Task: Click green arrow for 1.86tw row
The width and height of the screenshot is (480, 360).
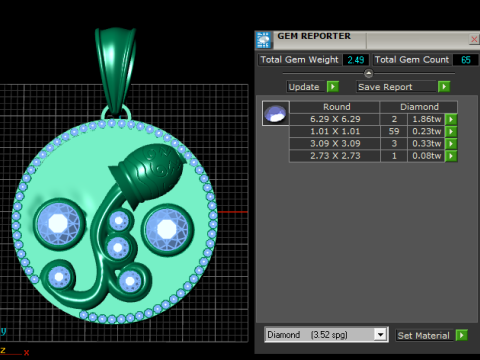Action: click(451, 119)
